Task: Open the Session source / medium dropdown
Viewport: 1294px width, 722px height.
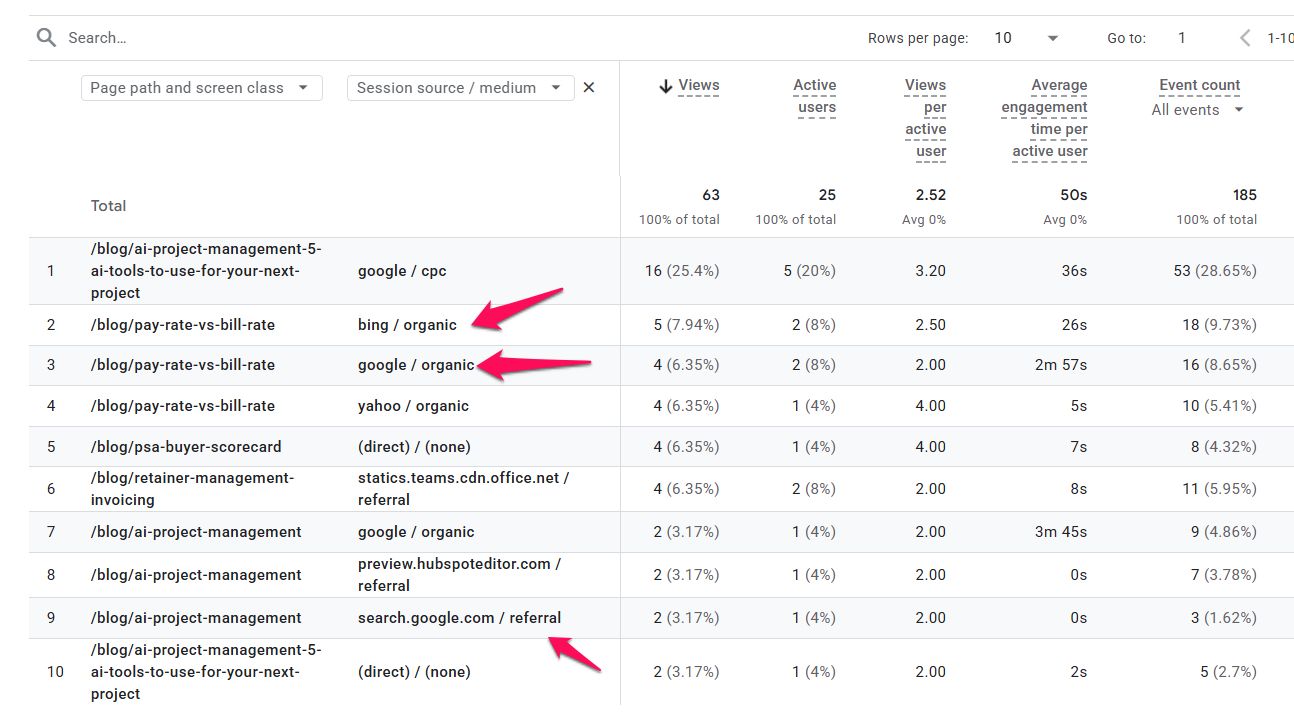Action: (x=461, y=88)
